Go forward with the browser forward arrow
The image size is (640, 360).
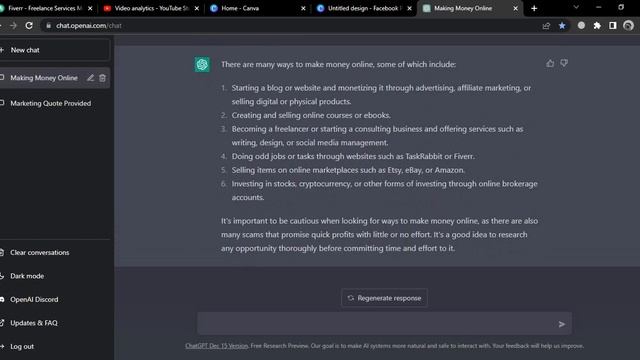13,25
